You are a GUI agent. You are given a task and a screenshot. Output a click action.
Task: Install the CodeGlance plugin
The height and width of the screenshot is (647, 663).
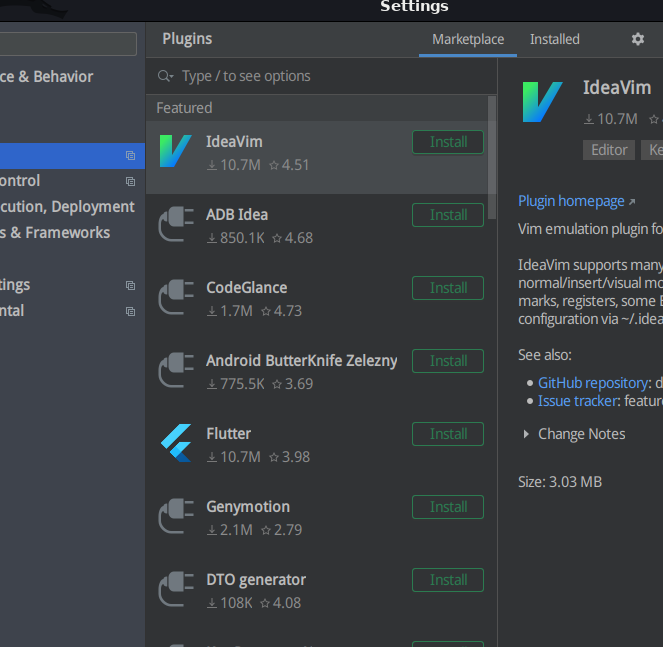[x=448, y=288]
